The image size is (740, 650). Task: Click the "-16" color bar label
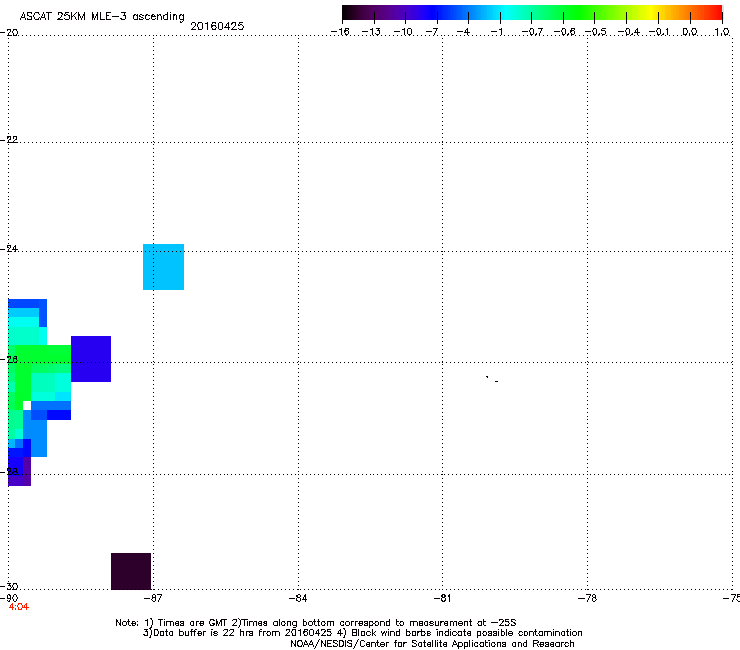pos(340,32)
